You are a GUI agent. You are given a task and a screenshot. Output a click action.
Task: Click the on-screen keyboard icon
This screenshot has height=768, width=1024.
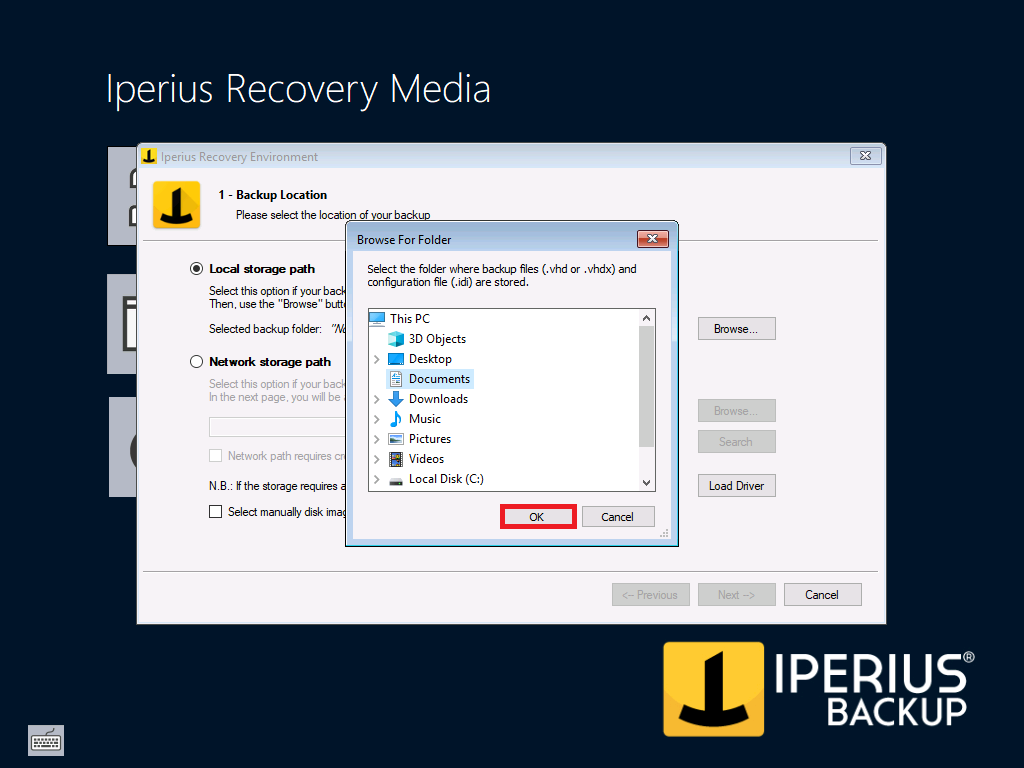[46, 740]
